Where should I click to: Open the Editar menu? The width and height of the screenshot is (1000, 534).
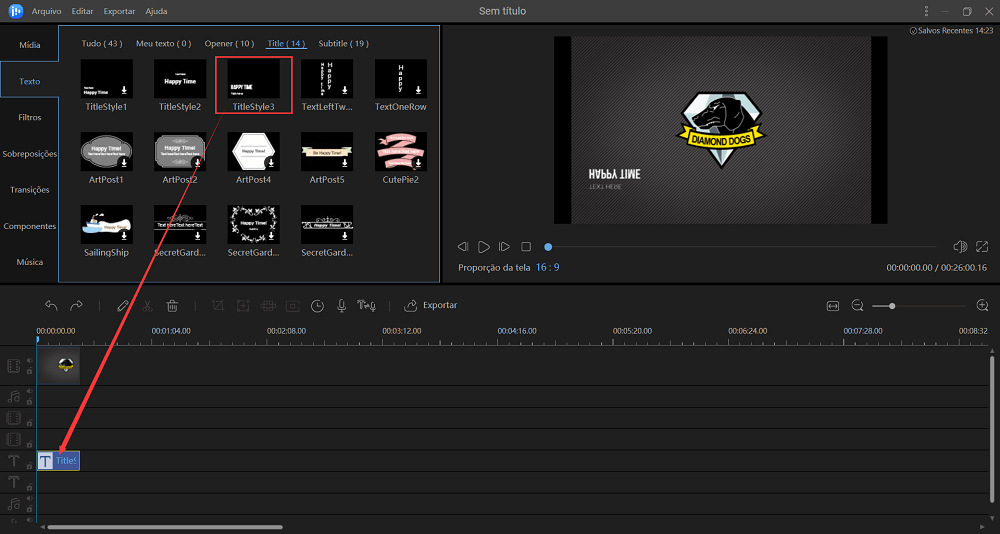(x=82, y=11)
